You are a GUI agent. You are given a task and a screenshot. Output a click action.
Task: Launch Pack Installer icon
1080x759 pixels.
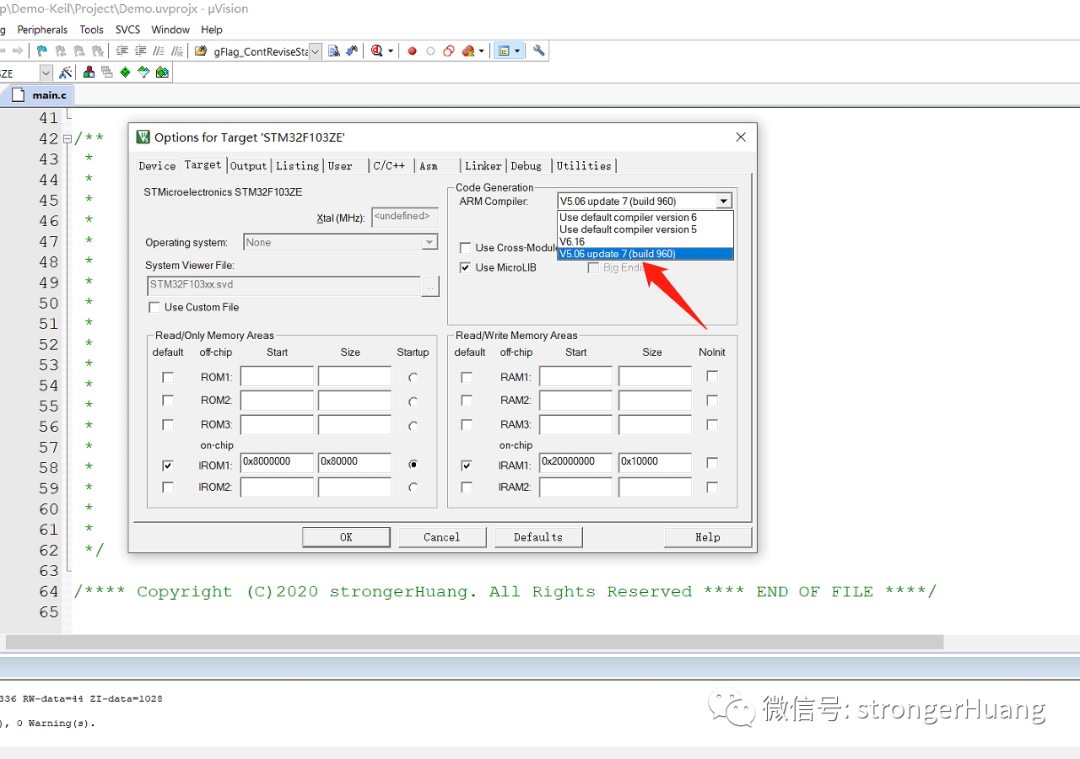point(162,72)
